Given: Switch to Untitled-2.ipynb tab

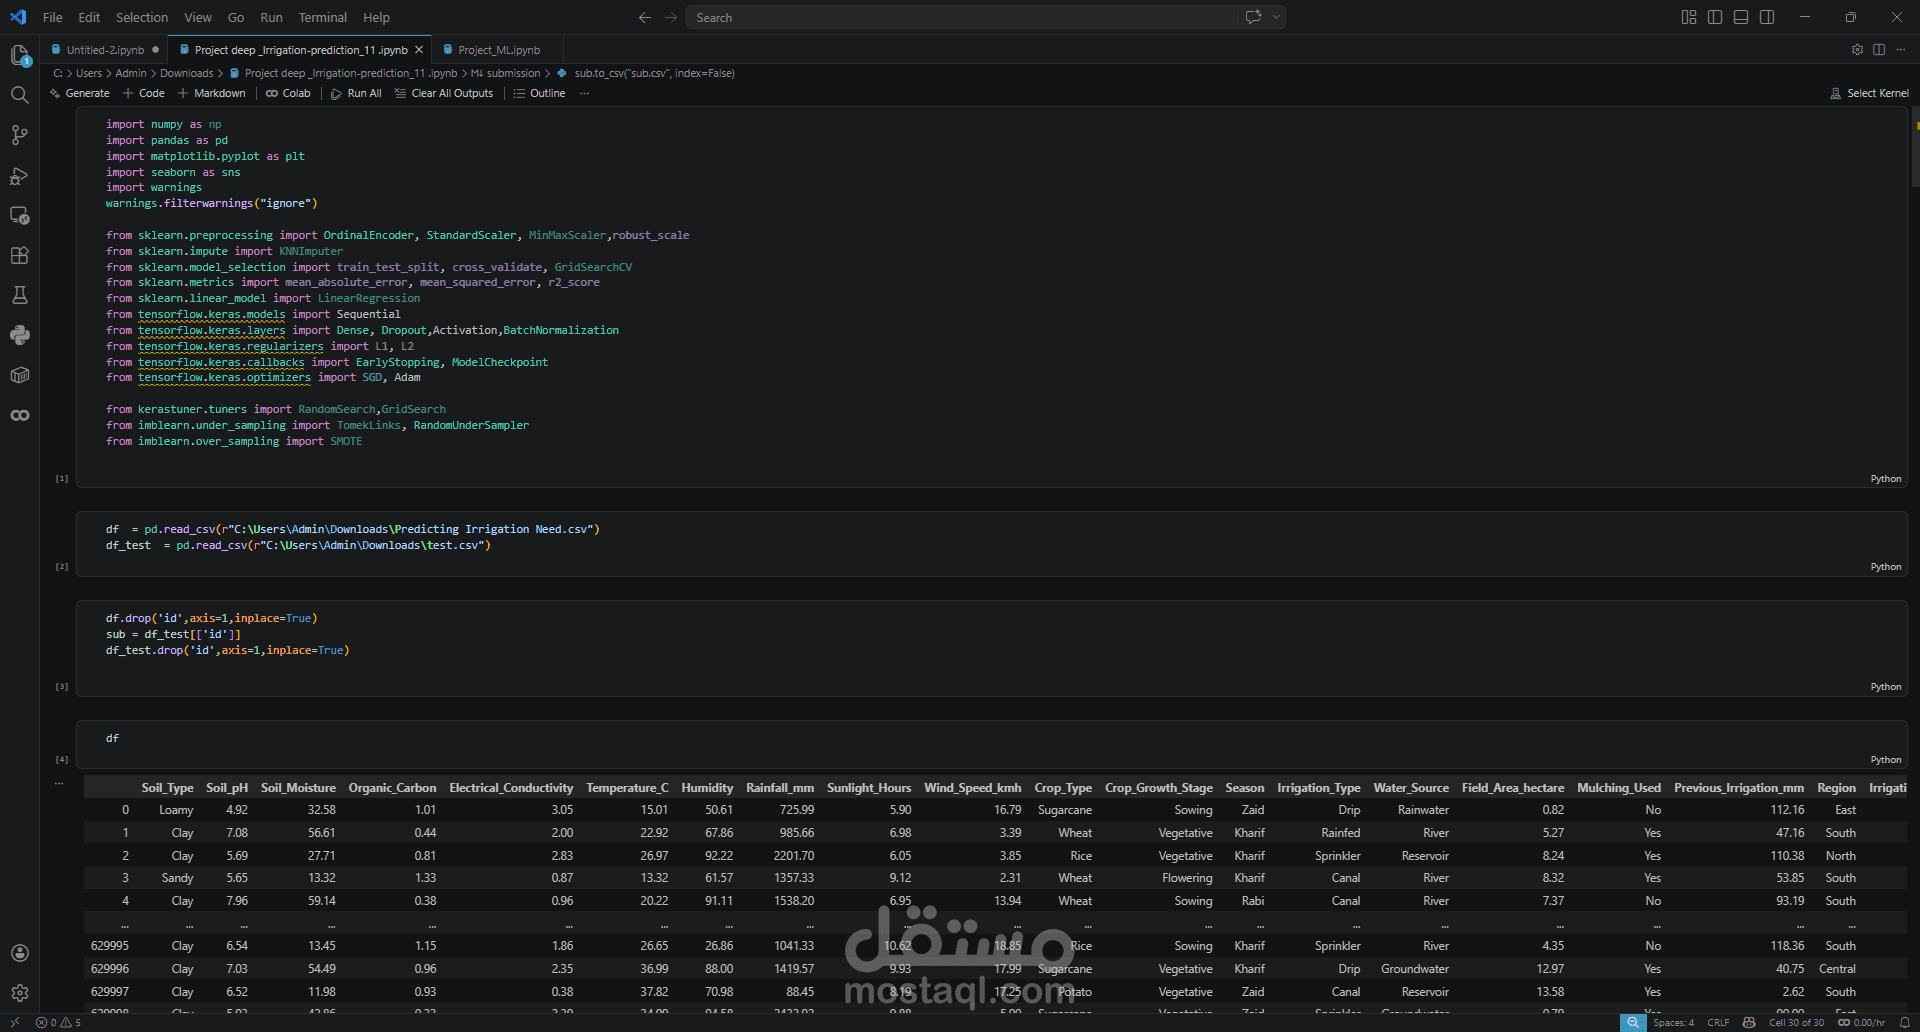Looking at the screenshot, I should tap(105, 50).
